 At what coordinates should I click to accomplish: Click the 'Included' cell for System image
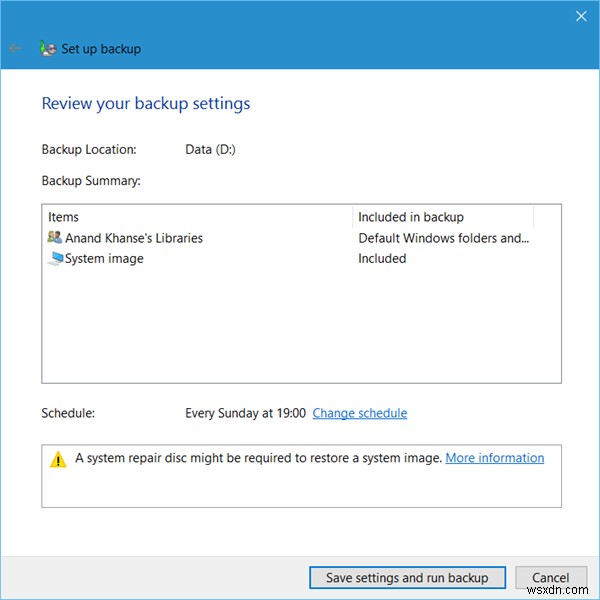click(382, 259)
